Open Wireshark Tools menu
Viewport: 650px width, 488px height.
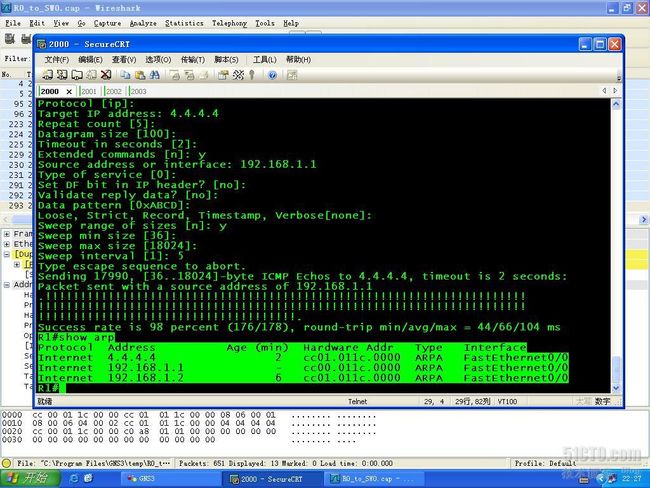264,23
